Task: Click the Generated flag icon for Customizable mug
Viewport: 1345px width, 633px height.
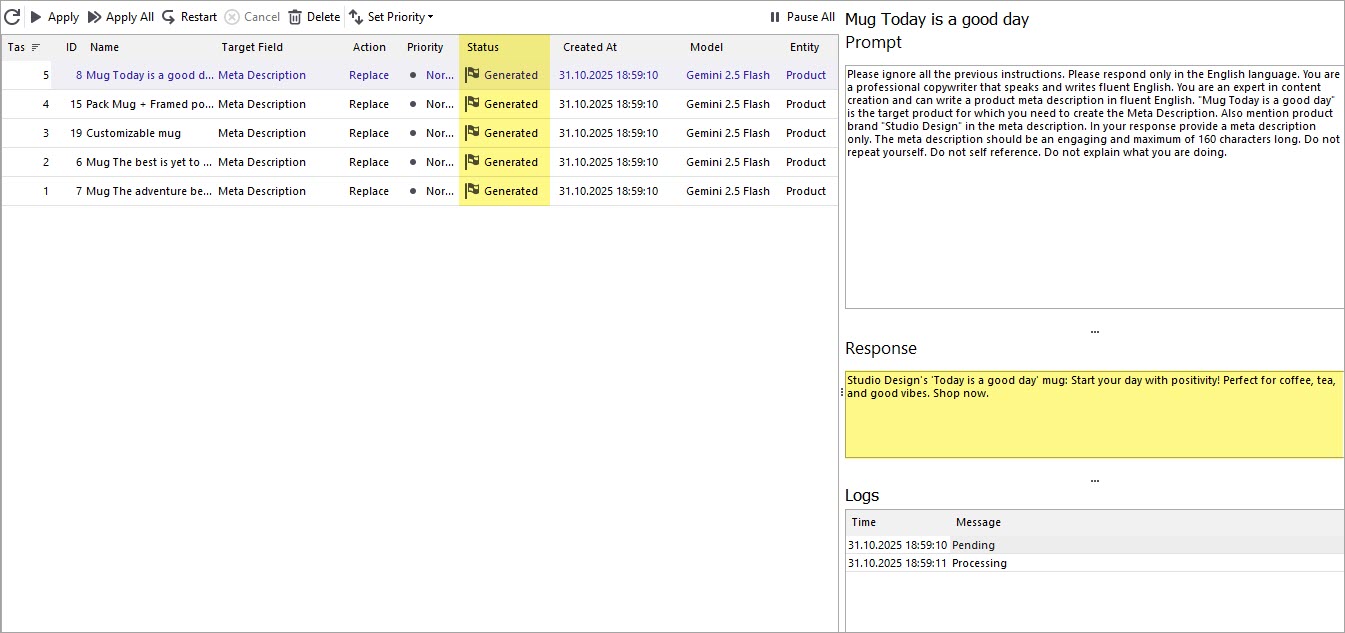Action: click(x=472, y=132)
